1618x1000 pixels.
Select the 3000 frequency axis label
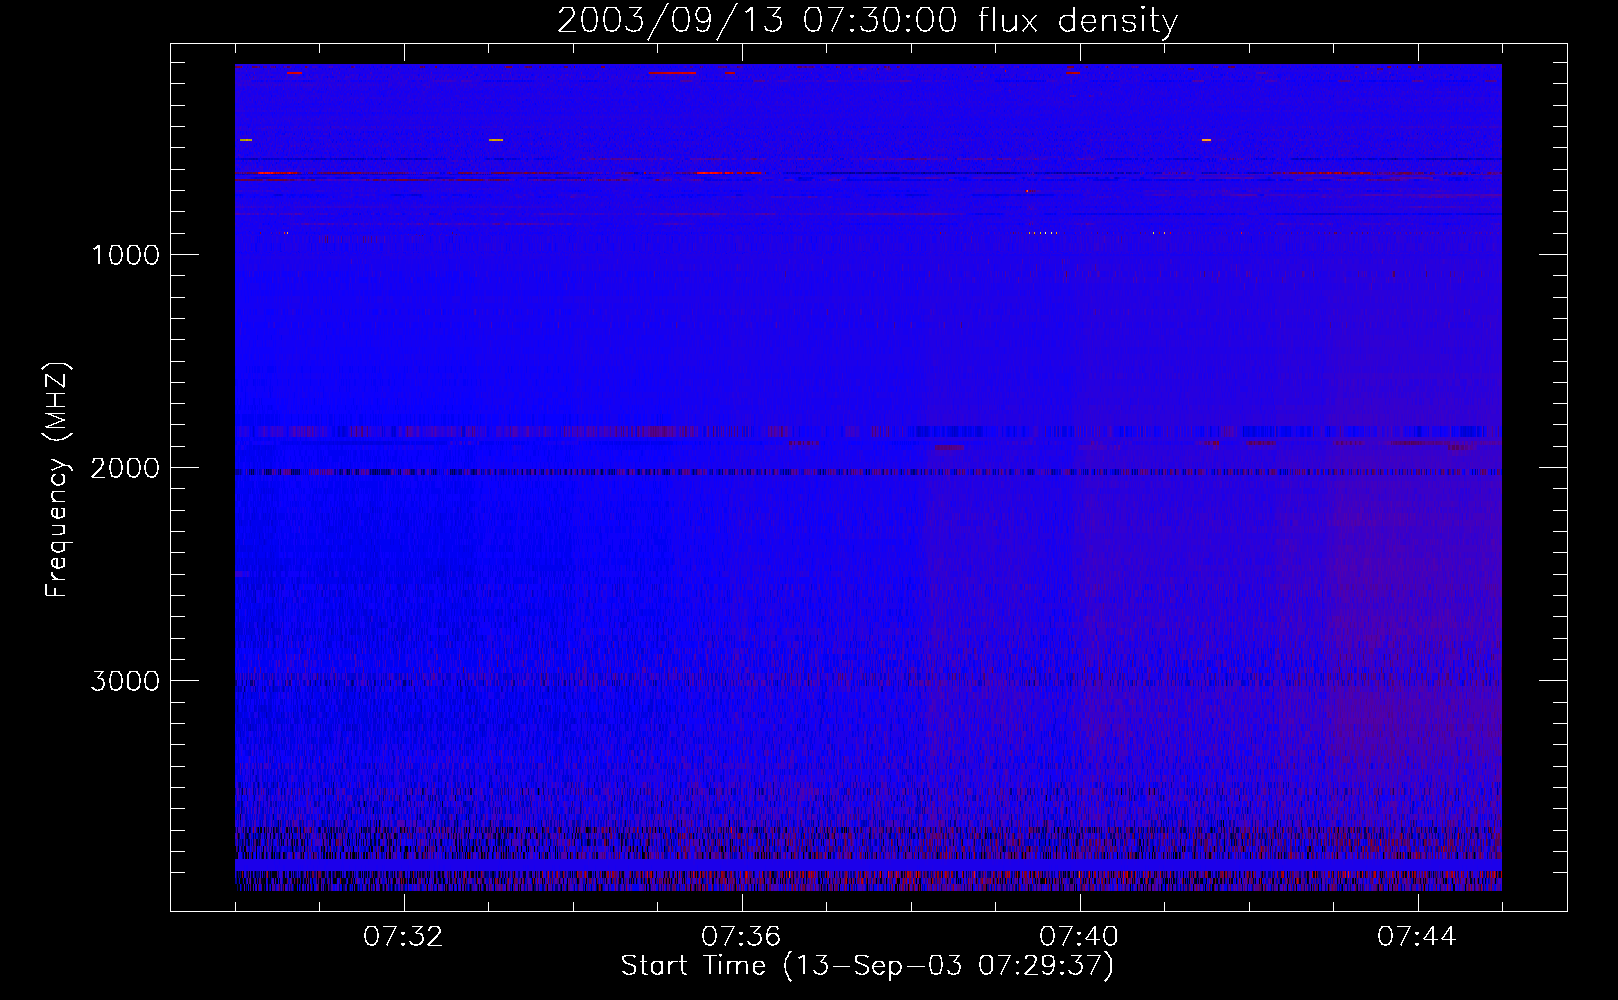(125, 681)
